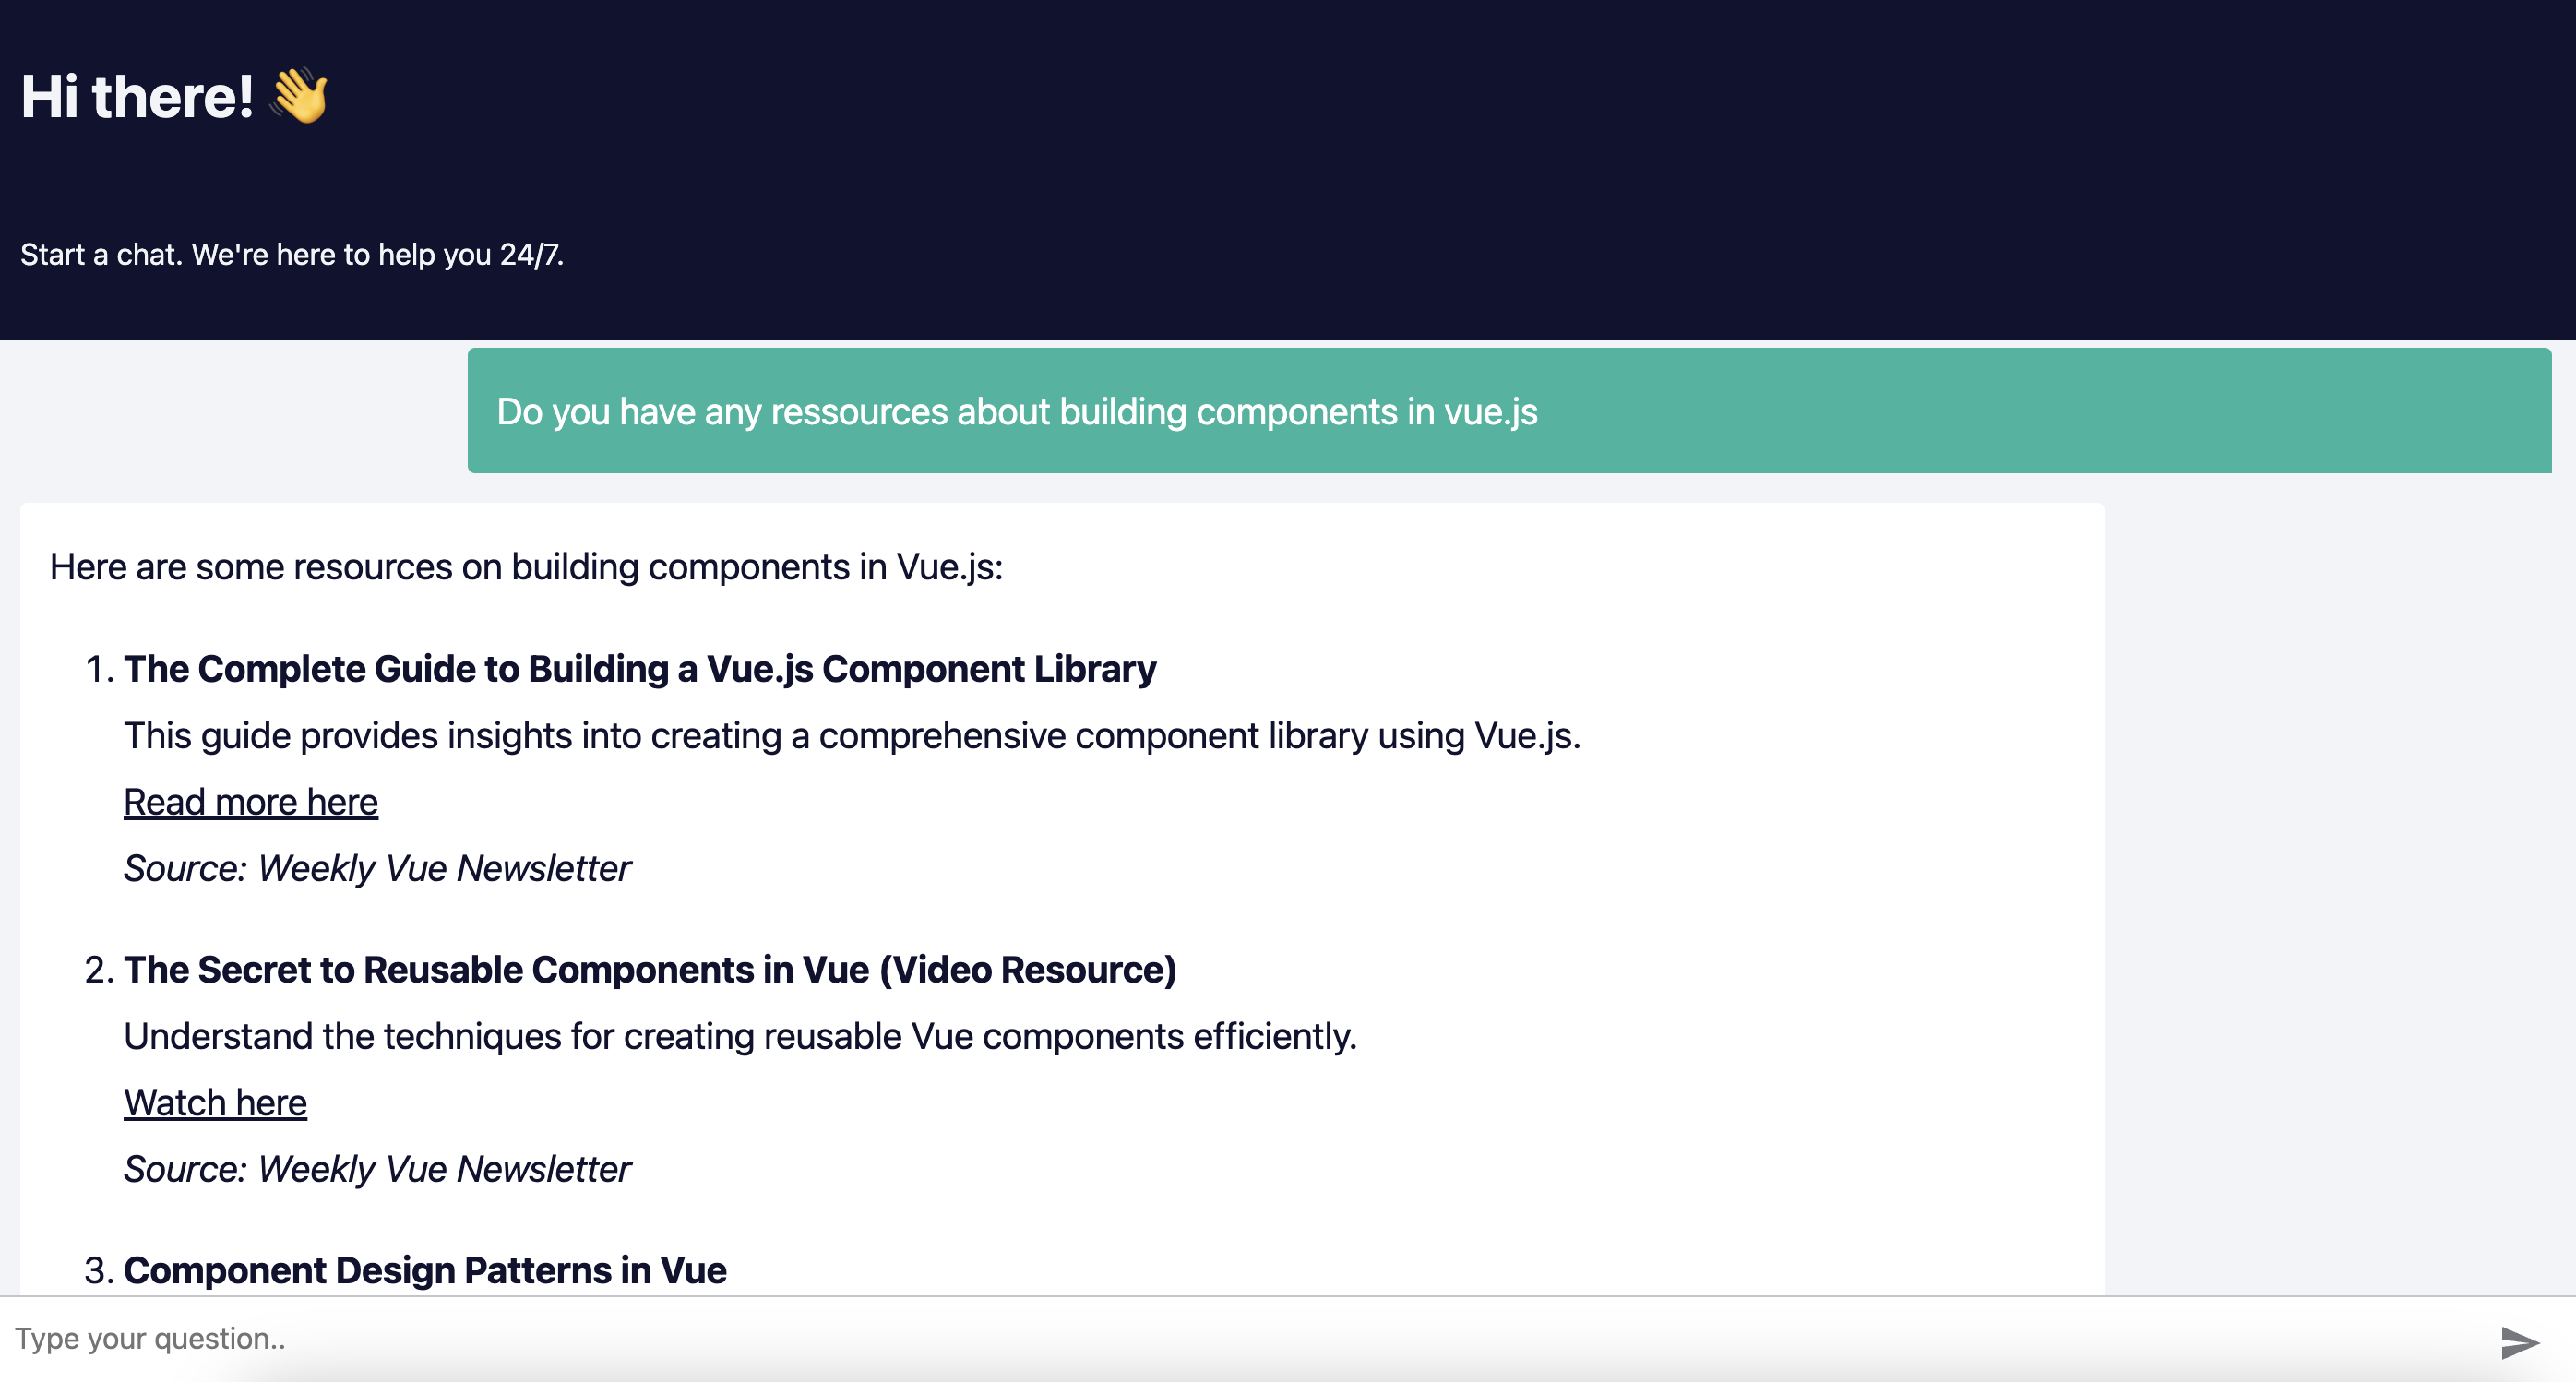Viewport: 2576px width, 1382px height.
Task: Click the waving hand emoji
Action: (299, 96)
